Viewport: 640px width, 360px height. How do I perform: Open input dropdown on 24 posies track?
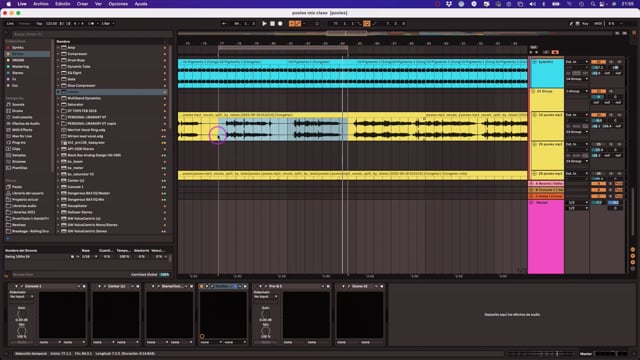click(577, 115)
